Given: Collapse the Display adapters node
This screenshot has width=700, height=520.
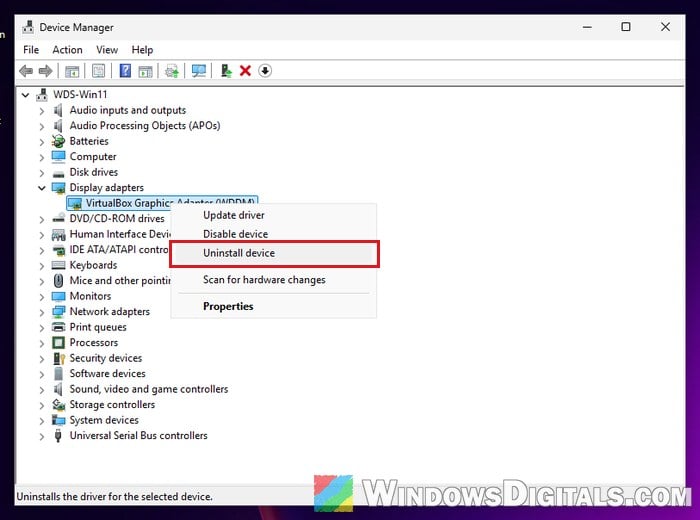Looking at the screenshot, I should pos(42,188).
